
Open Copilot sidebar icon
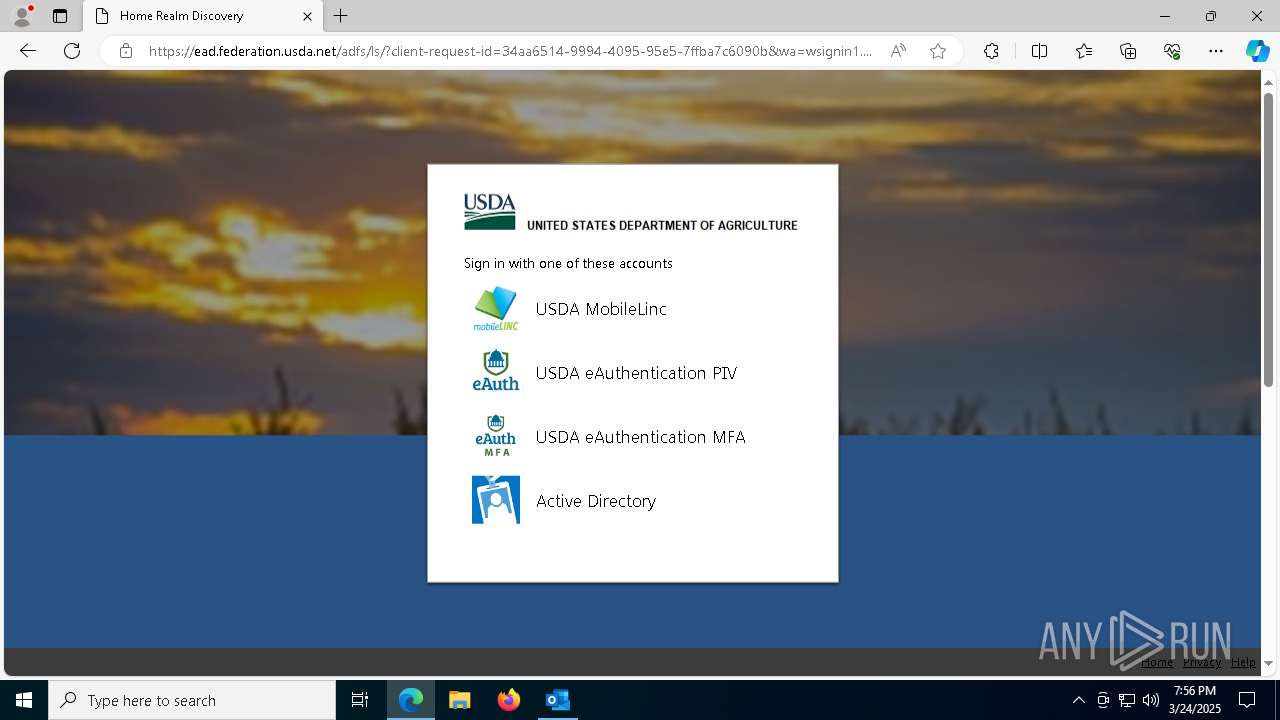1257,51
